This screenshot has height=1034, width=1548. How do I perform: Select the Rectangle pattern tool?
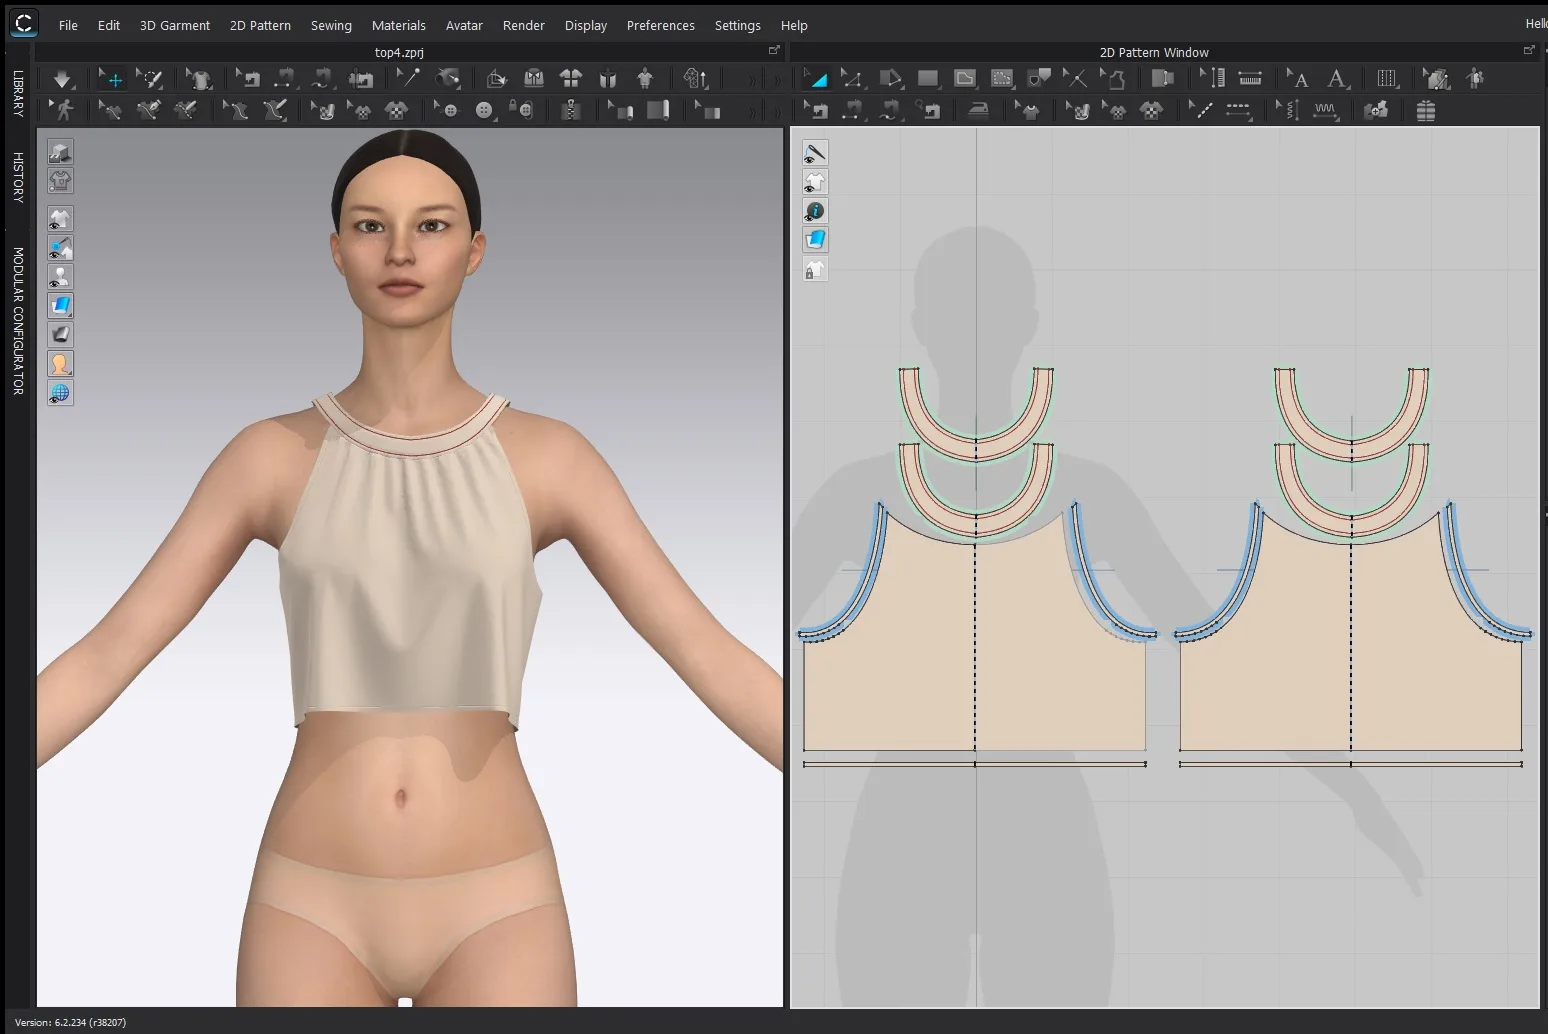coord(928,79)
